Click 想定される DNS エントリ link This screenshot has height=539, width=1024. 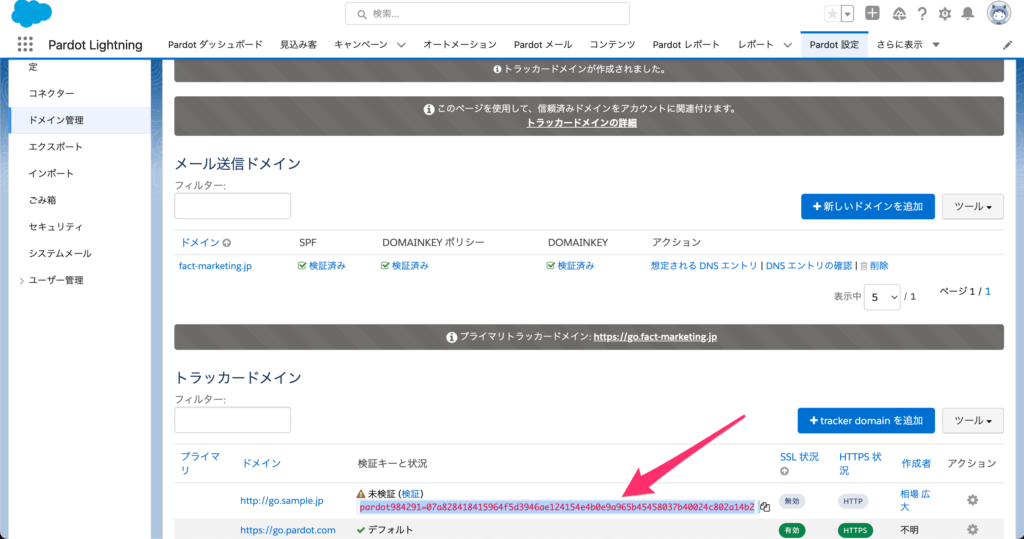click(704, 266)
